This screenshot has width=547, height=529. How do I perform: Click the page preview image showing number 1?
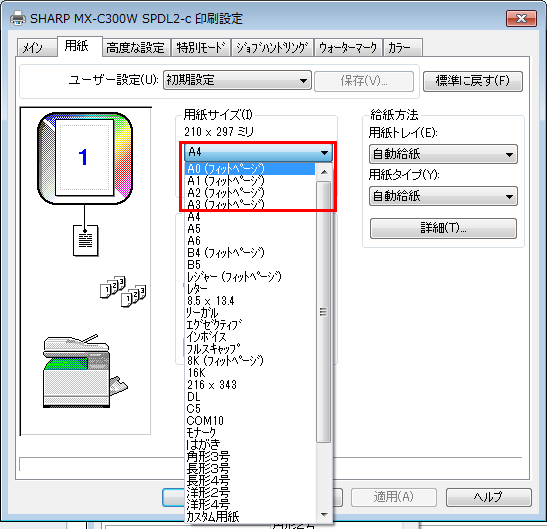pyautogui.click(x=85, y=158)
